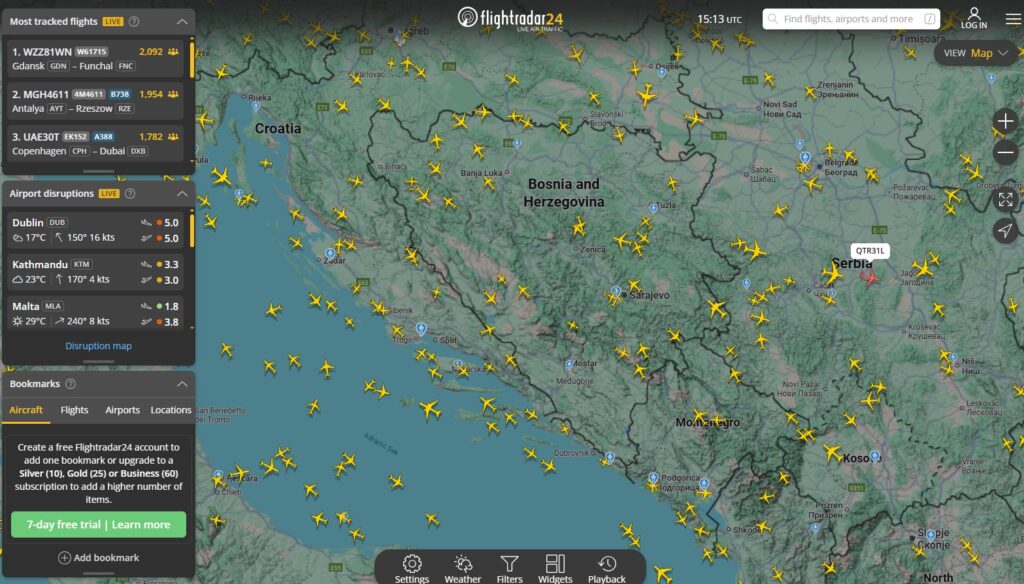Viewport: 1024px width, 584px height.
Task: Collapse the Bookmarks panel
Action: click(x=182, y=384)
